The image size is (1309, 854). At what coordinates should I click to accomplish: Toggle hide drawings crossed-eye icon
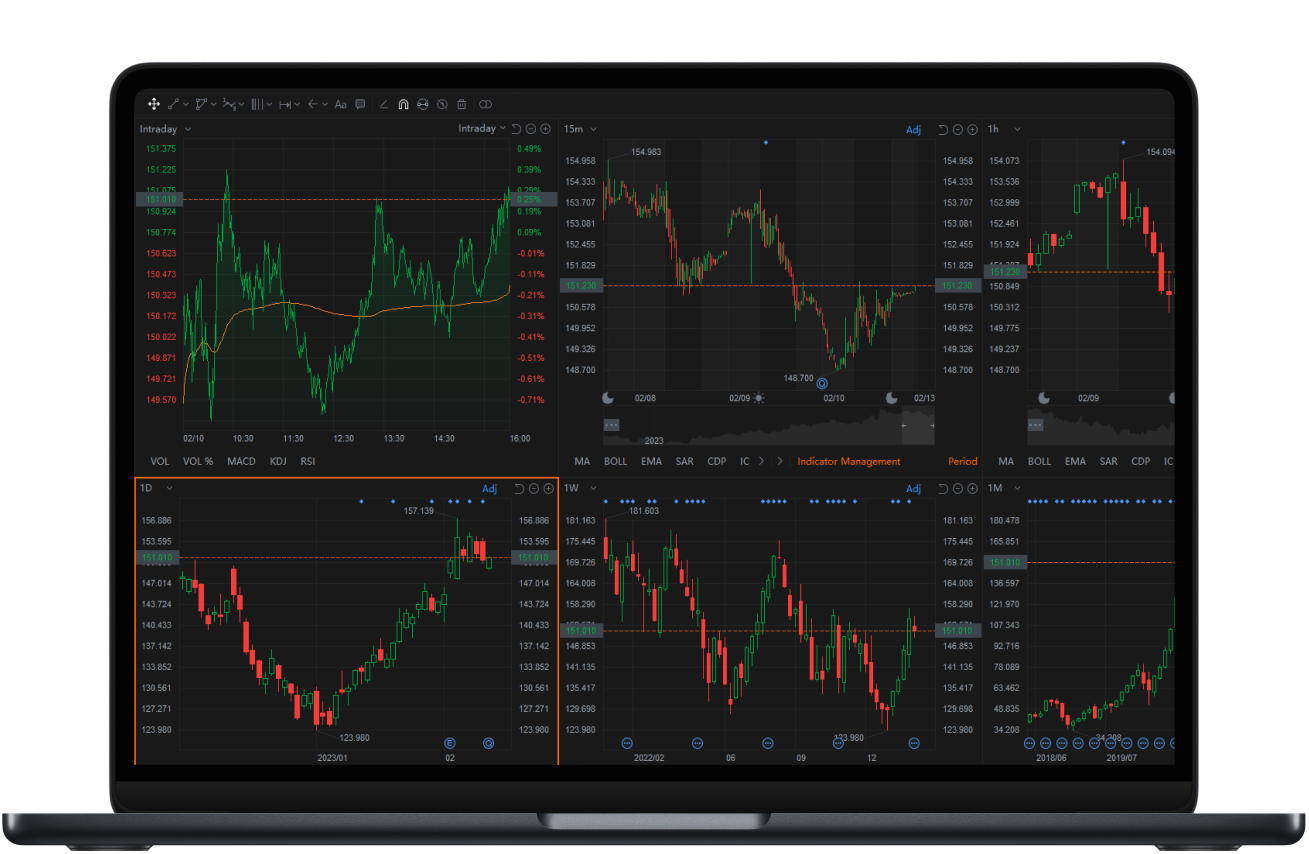pyautogui.click(x=441, y=104)
